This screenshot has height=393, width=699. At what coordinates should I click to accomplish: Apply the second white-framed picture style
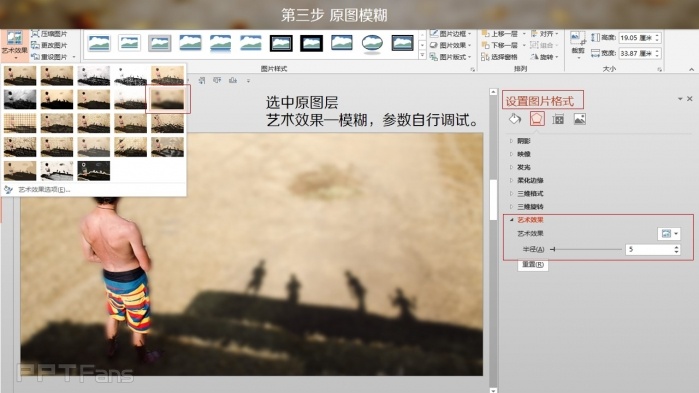click(x=129, y=43)
